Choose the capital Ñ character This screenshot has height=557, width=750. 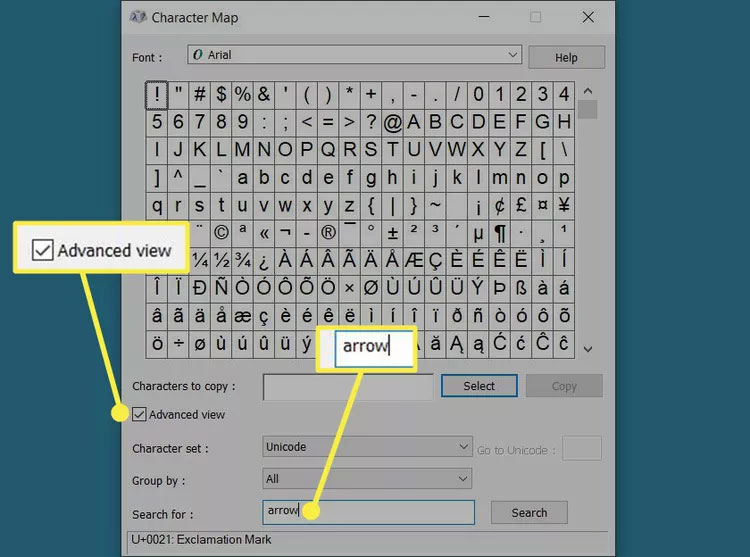[221, 289]
